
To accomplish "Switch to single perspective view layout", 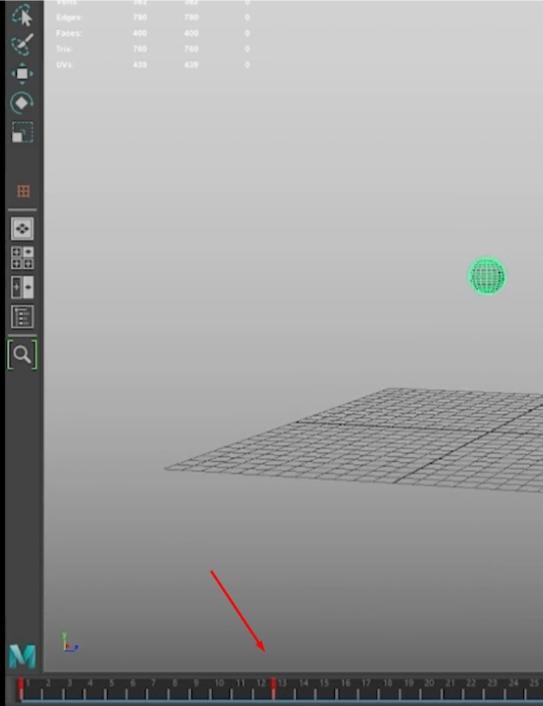I will [x=22, y=229].
